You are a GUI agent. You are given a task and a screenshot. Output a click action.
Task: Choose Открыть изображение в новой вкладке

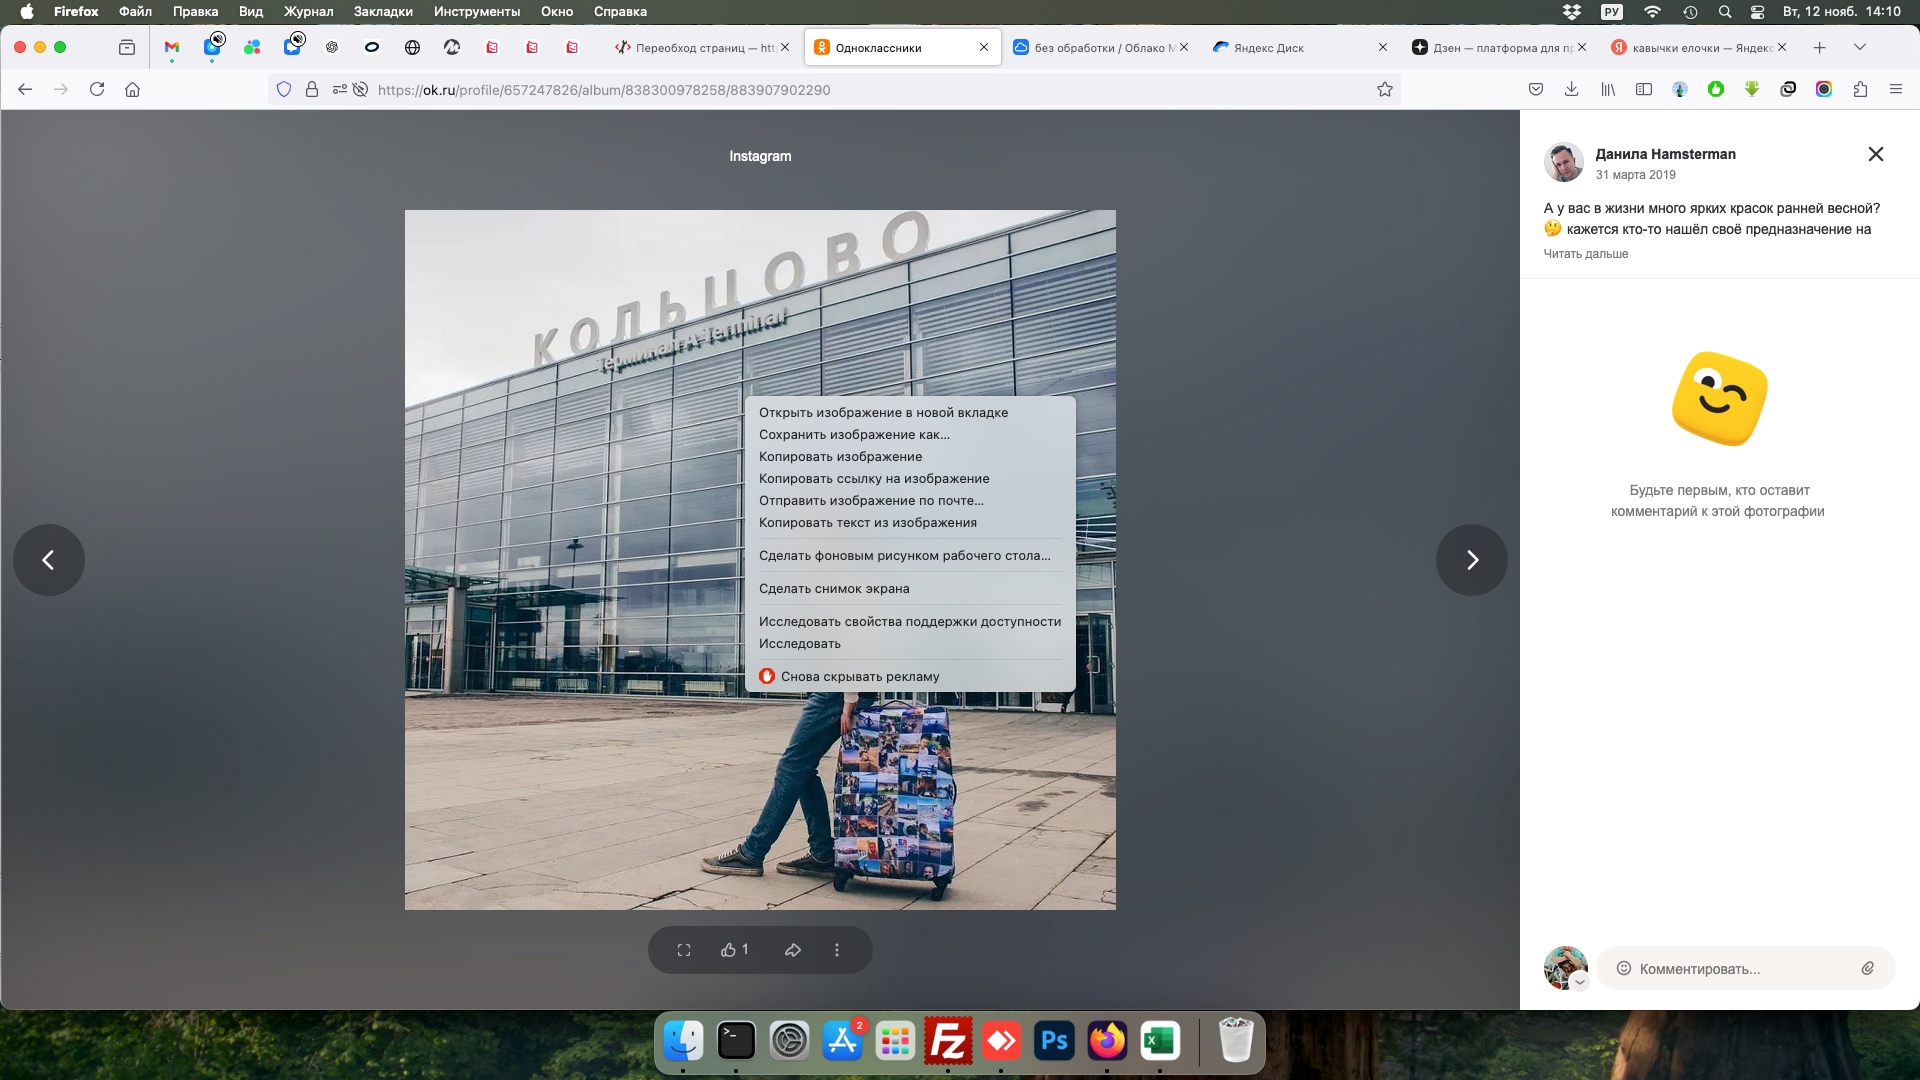pos(910,412)
